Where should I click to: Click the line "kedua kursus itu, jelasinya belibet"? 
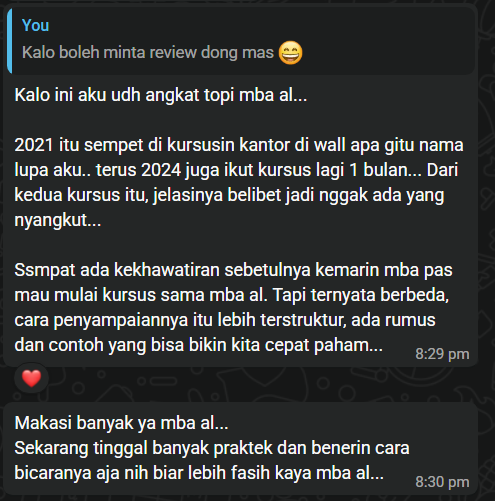(229, 195)
